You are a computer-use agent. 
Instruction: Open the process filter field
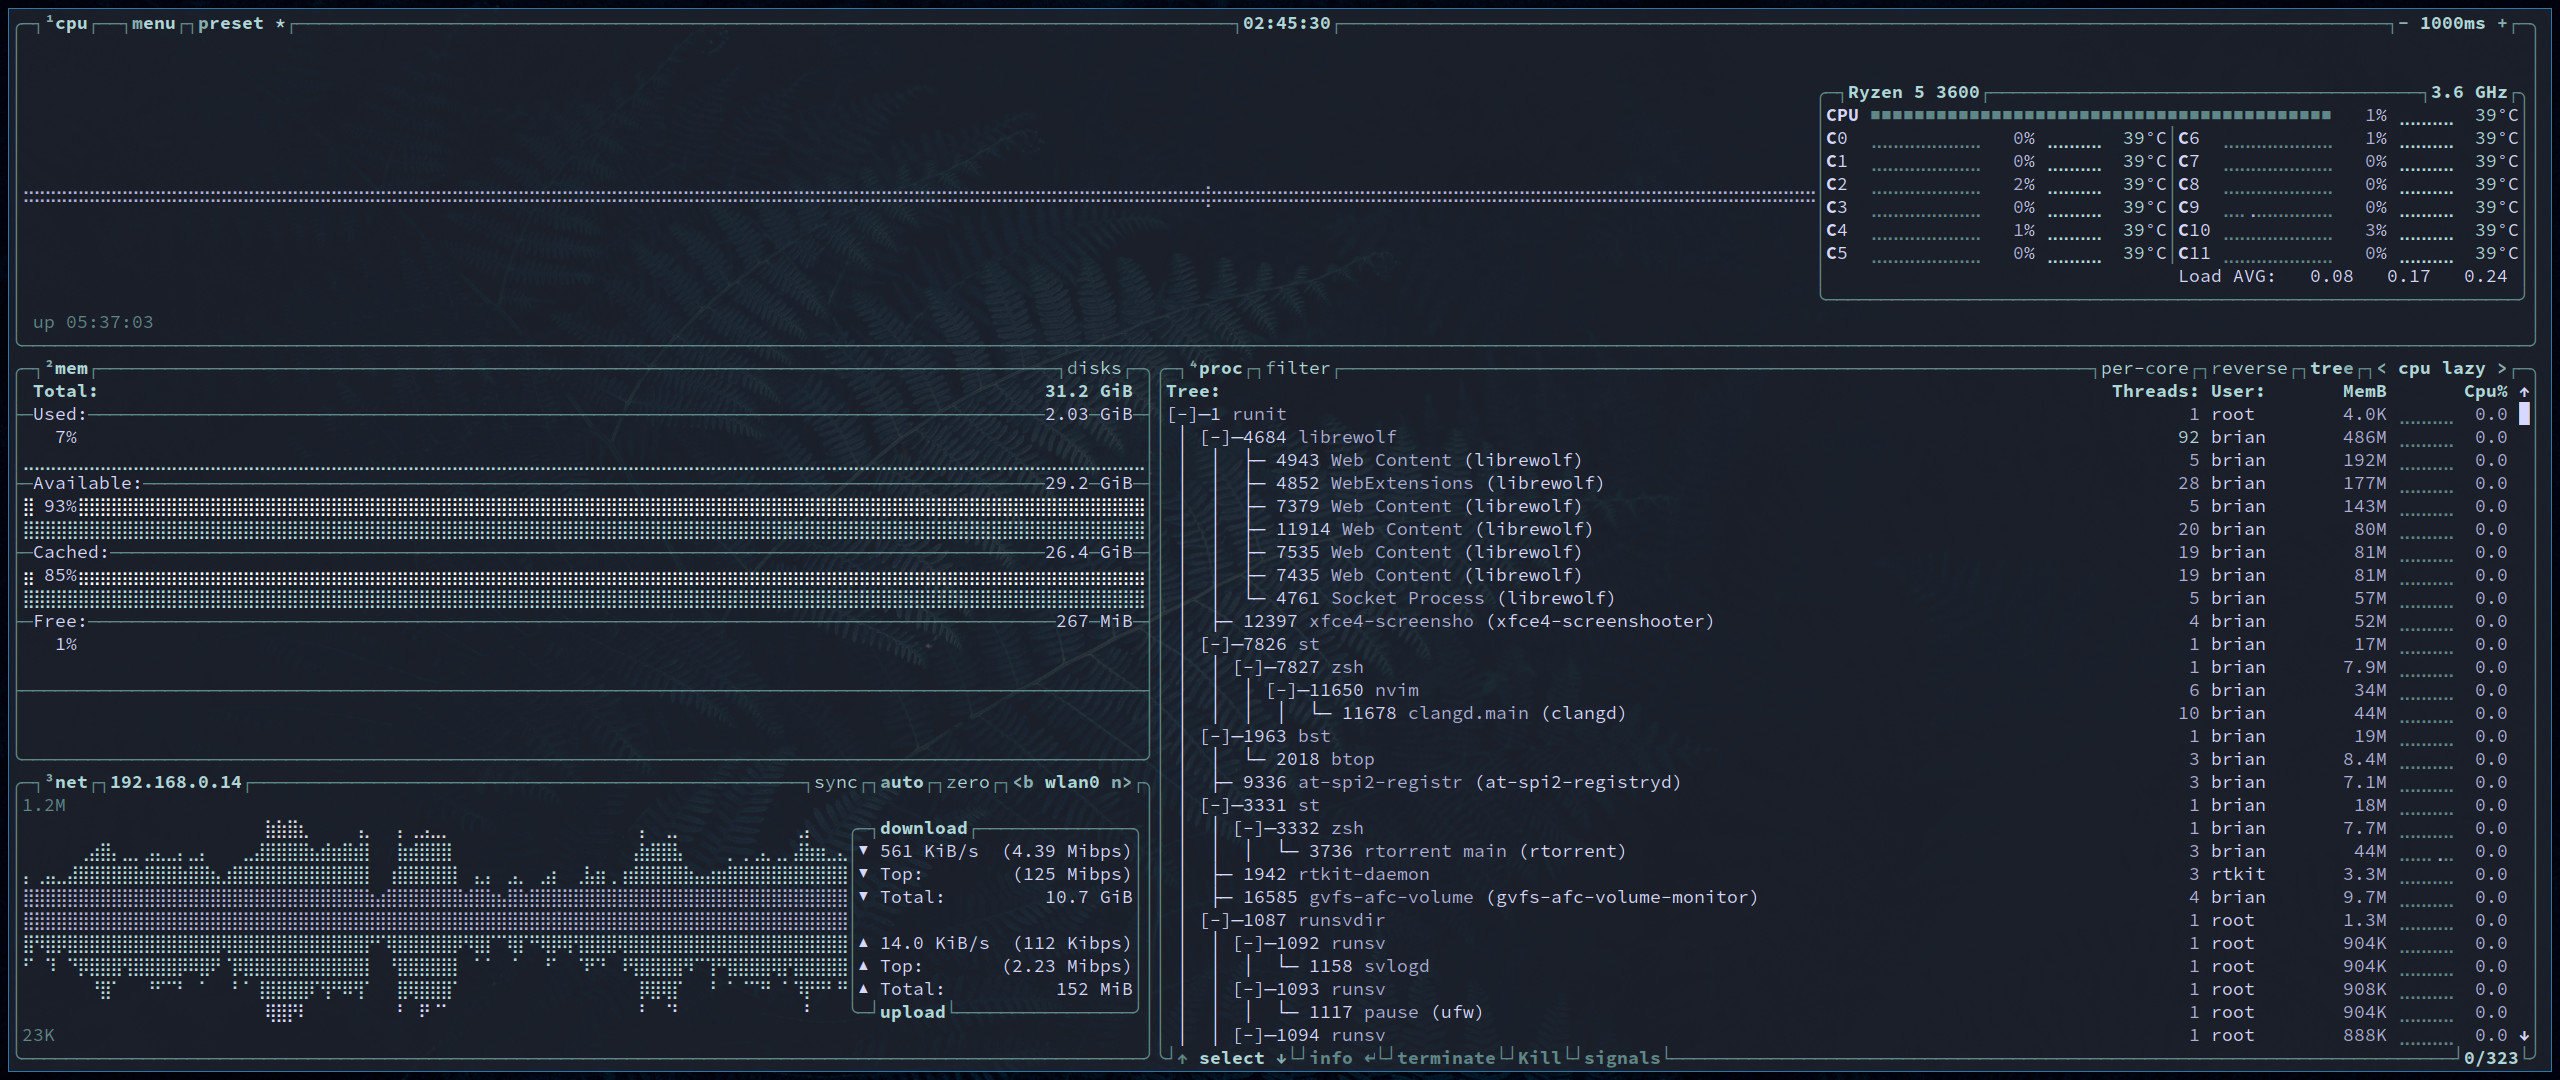1298,368
